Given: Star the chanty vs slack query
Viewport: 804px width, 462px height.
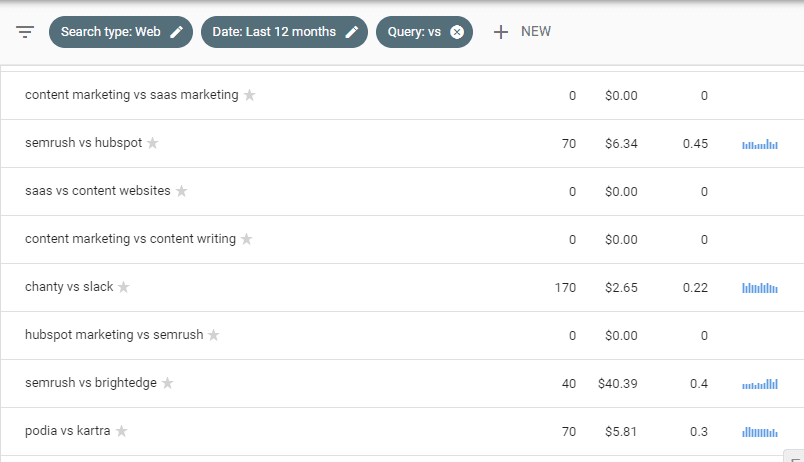Looking at the screenshot, I should (124, 287).
